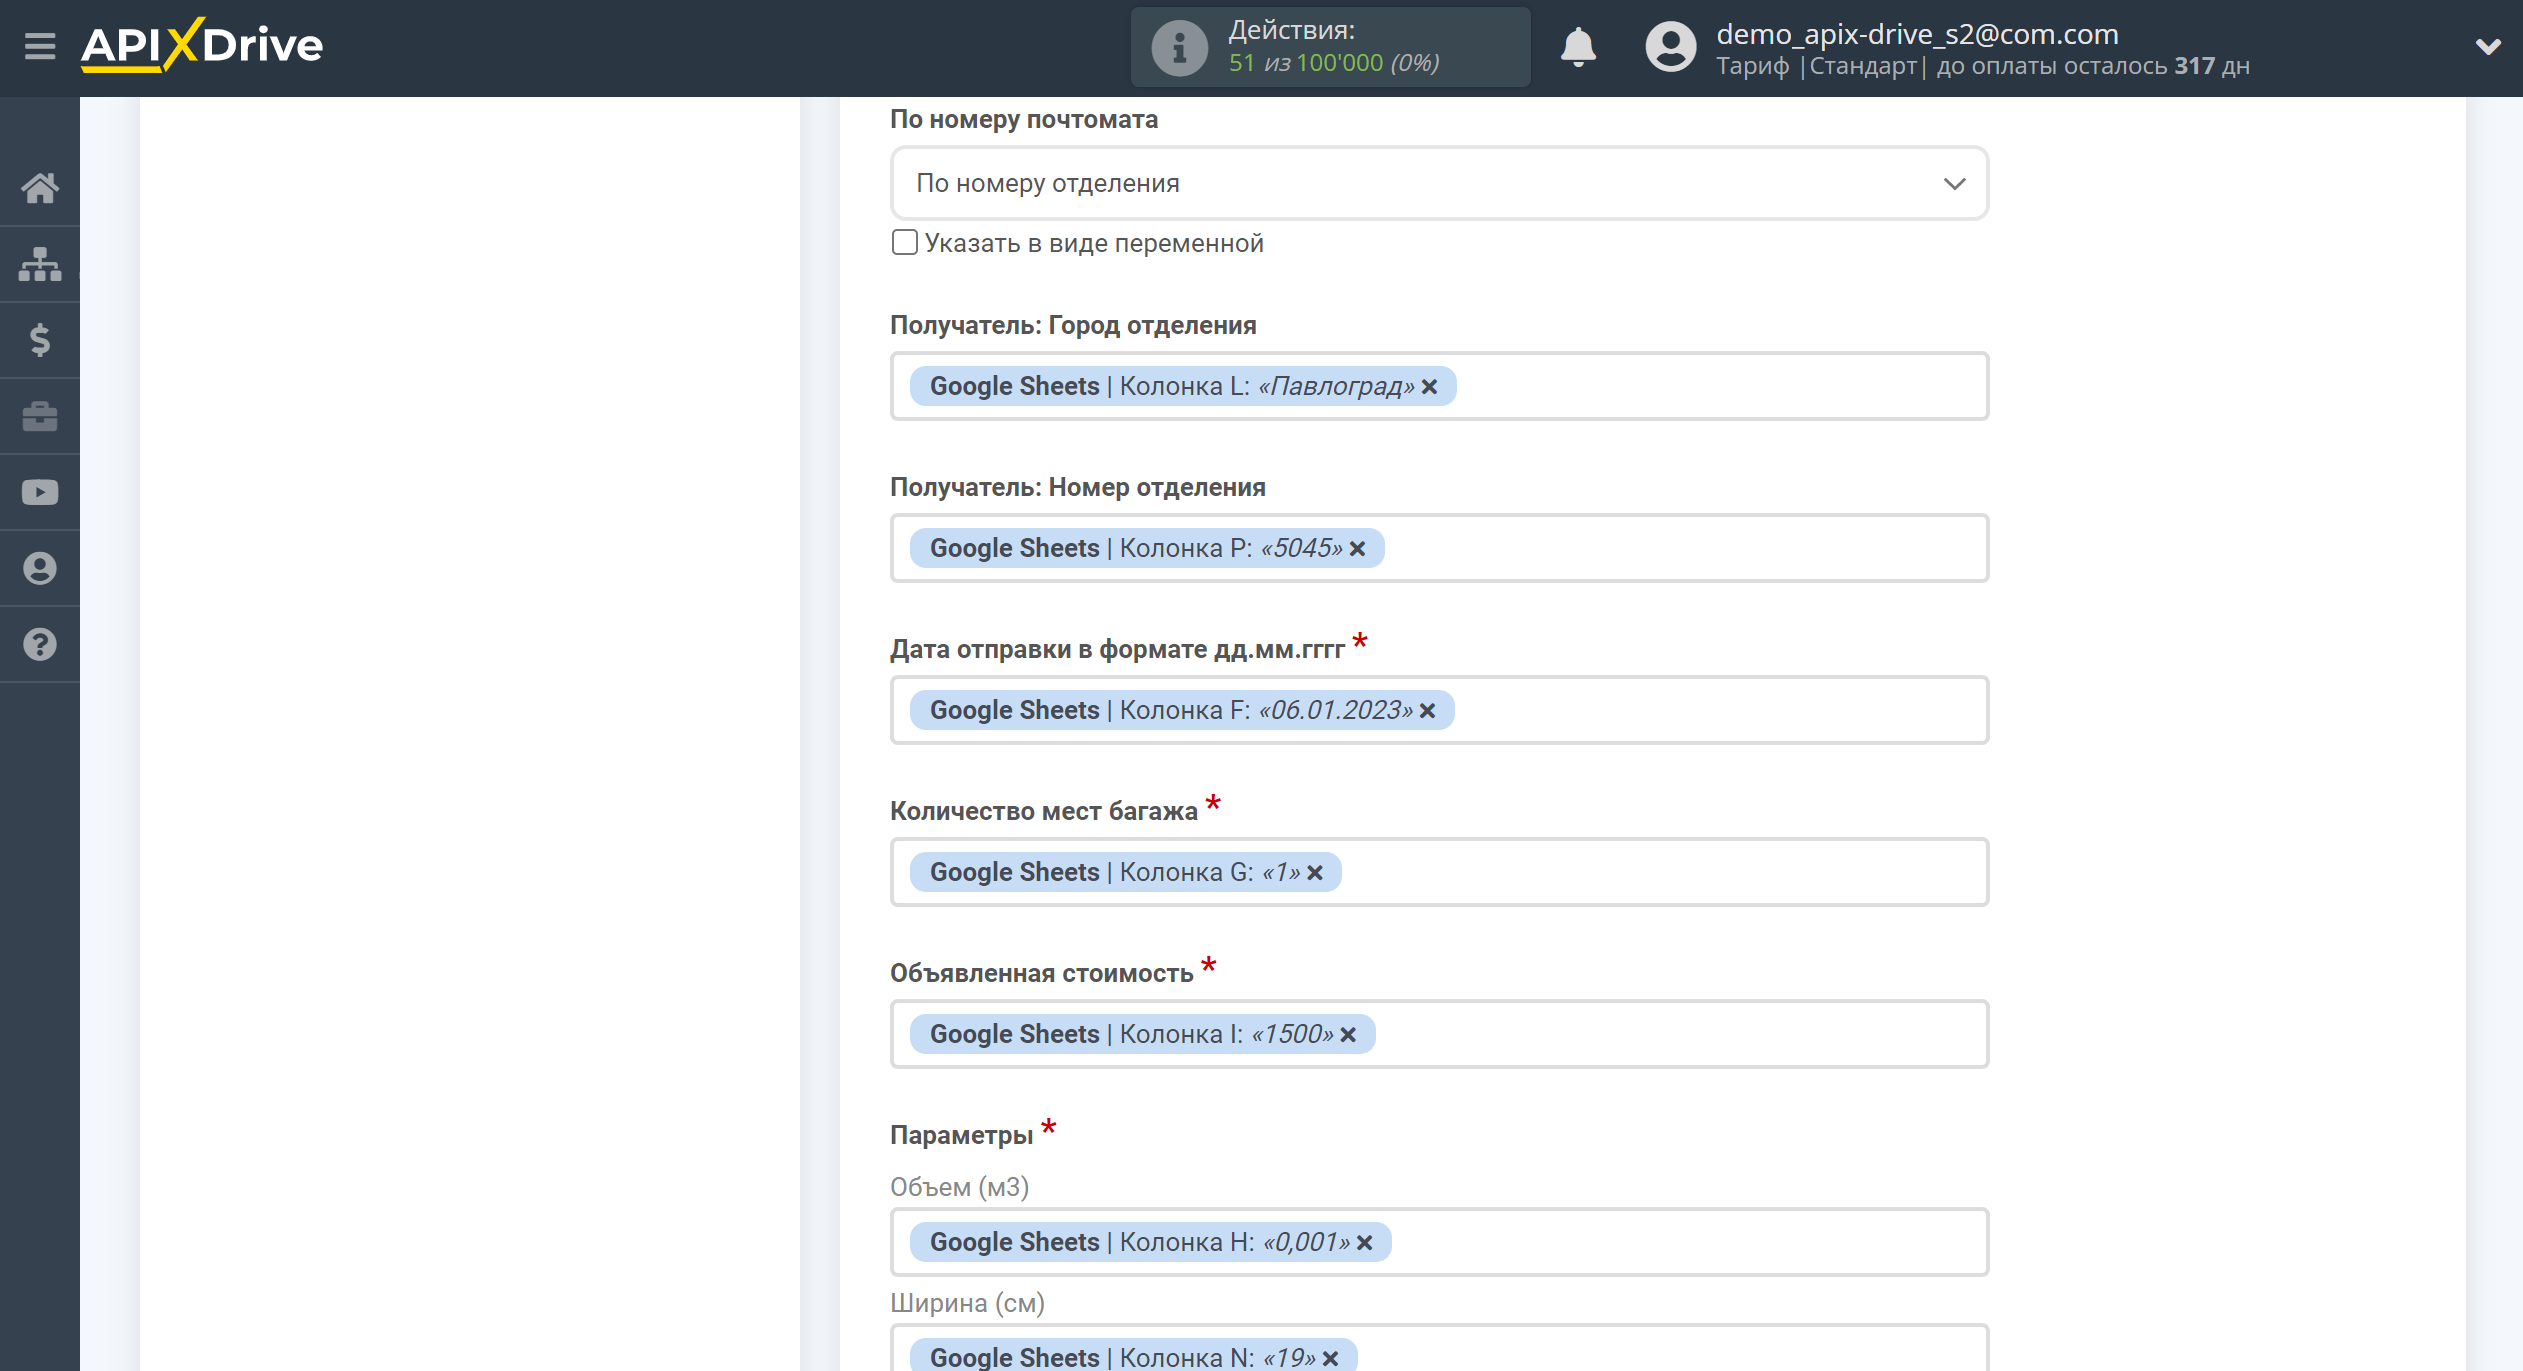Click in the 'Ширина (см)' input field
Screen dimensions: 2523x1371
[1439, 1348]
